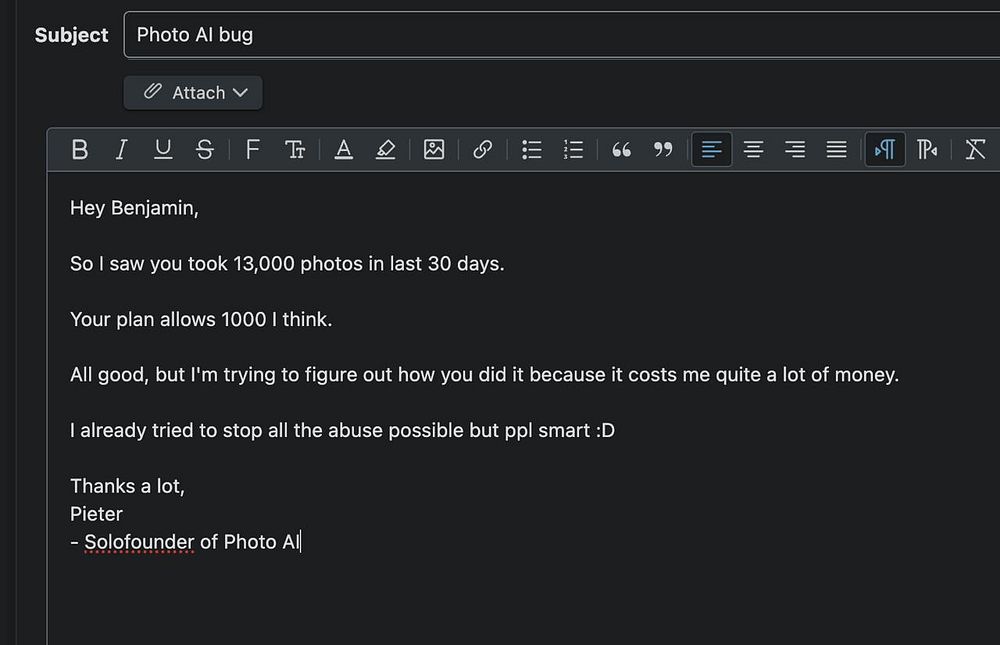The height and width of the screenshot is (645, 1000).
Task: Insert a hyperlink
Action: tap(482, 150)
